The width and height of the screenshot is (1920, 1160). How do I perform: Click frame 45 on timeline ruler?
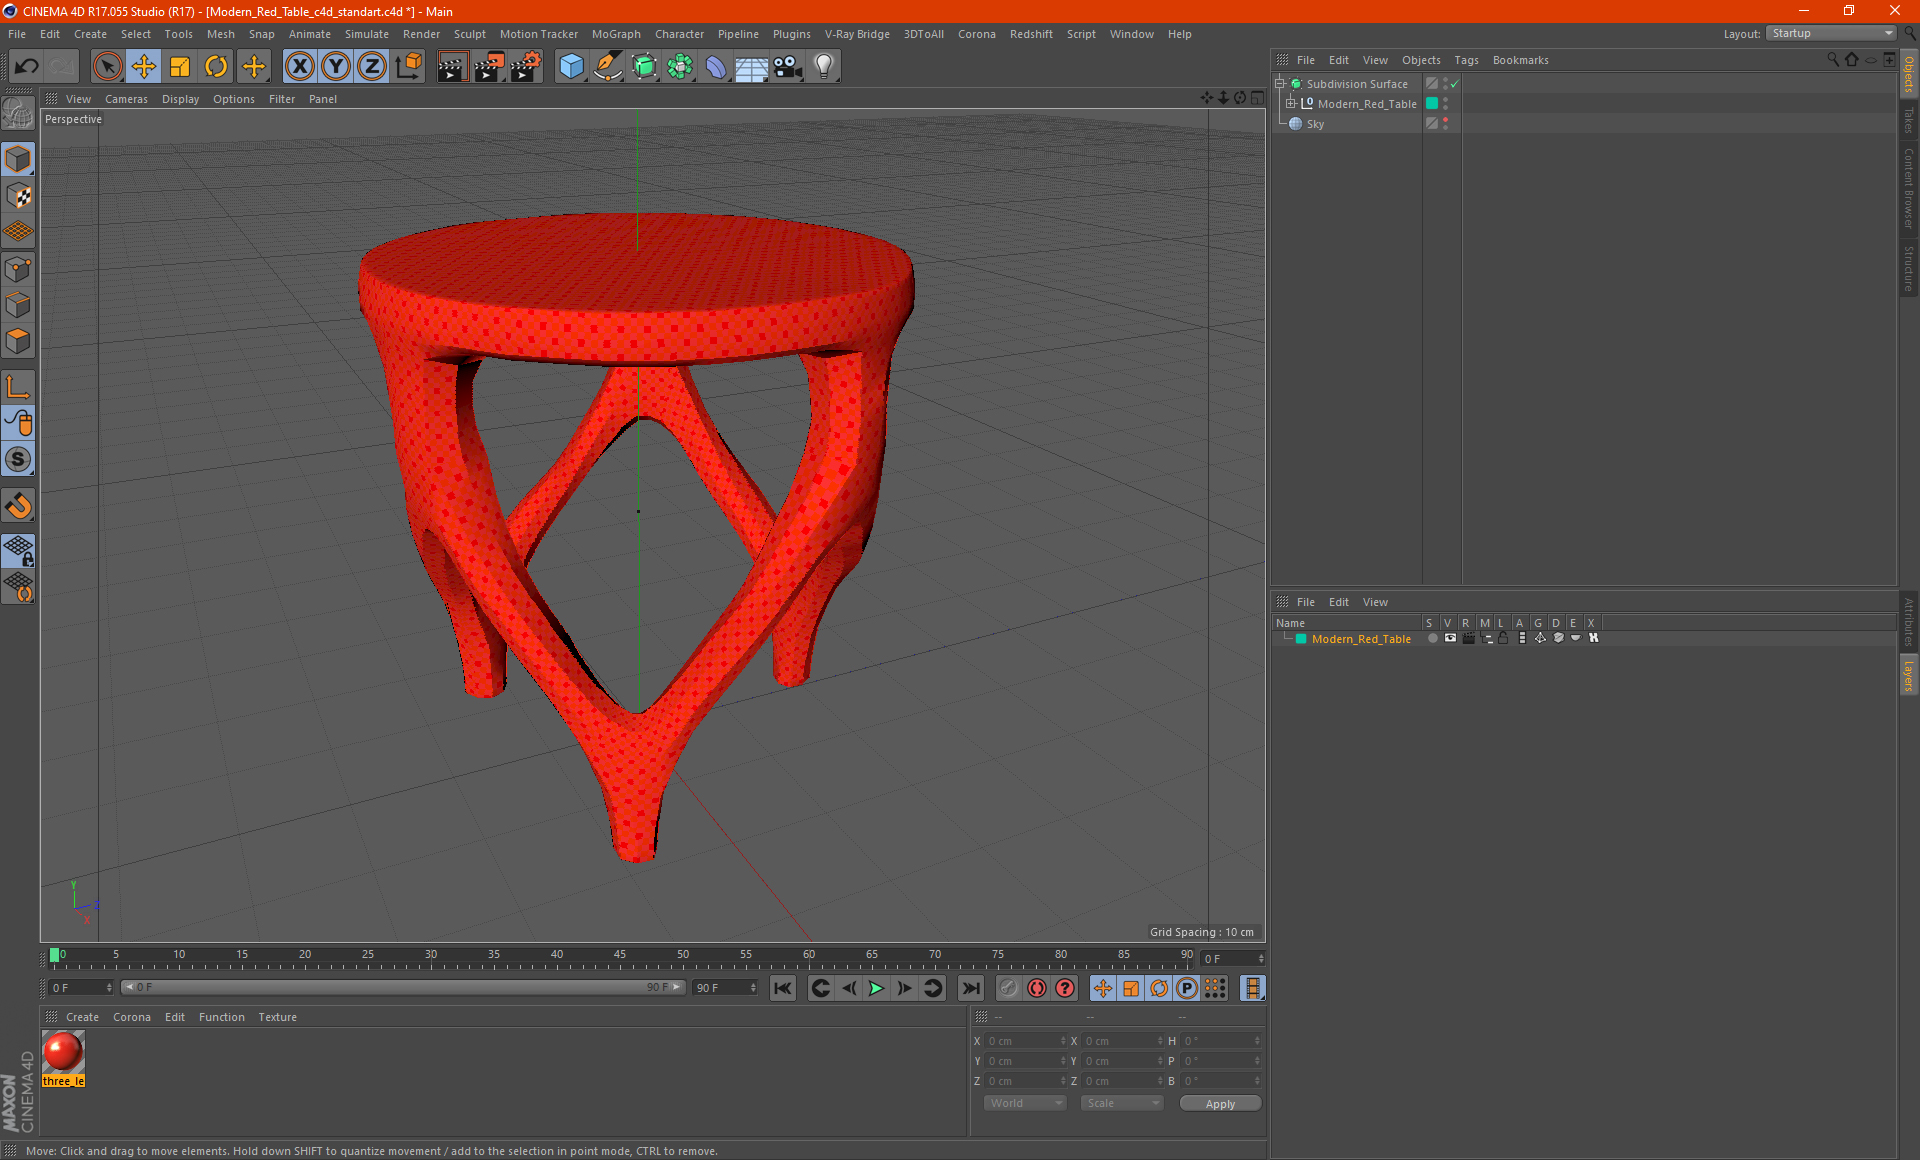(x=620, y=957)
